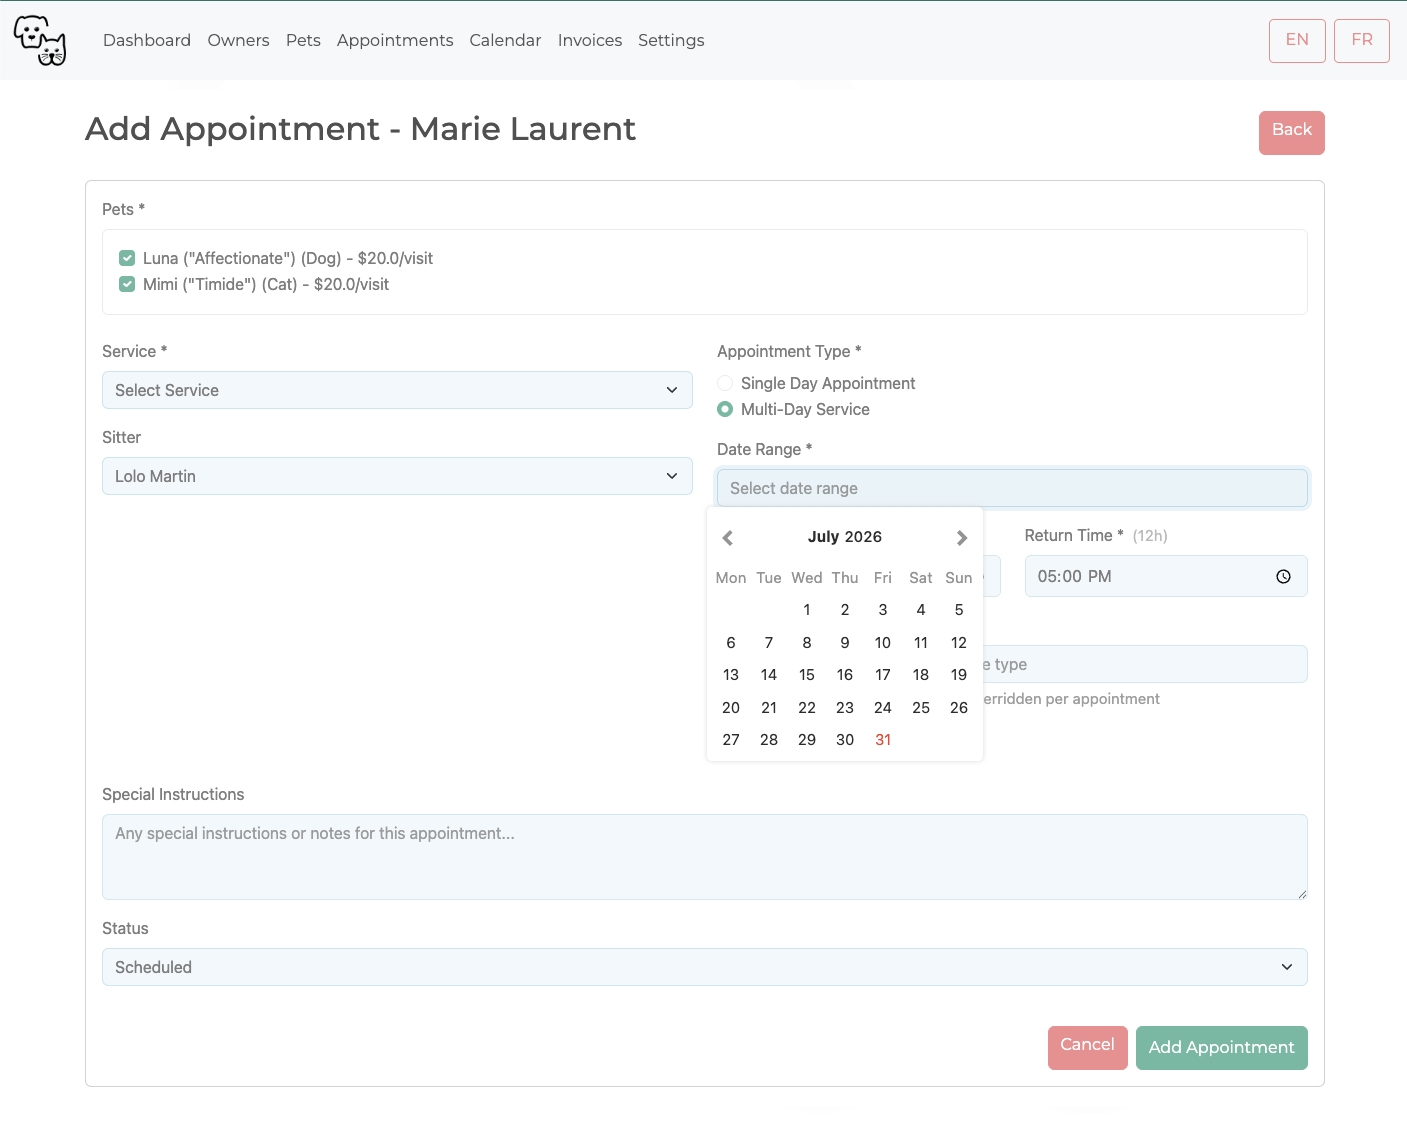This screenshot has height=1123, width=1407.
Task: Pick July 7 in the calendar
Action: [769, 643]
